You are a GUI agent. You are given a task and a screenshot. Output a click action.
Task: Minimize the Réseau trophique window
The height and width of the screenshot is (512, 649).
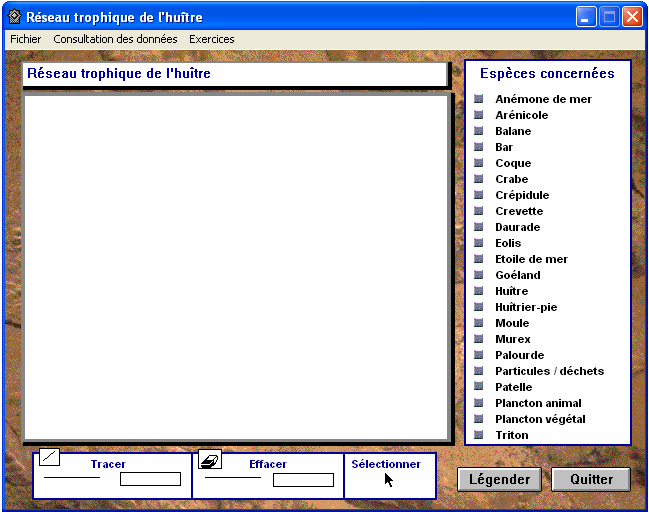click(586, 17)
